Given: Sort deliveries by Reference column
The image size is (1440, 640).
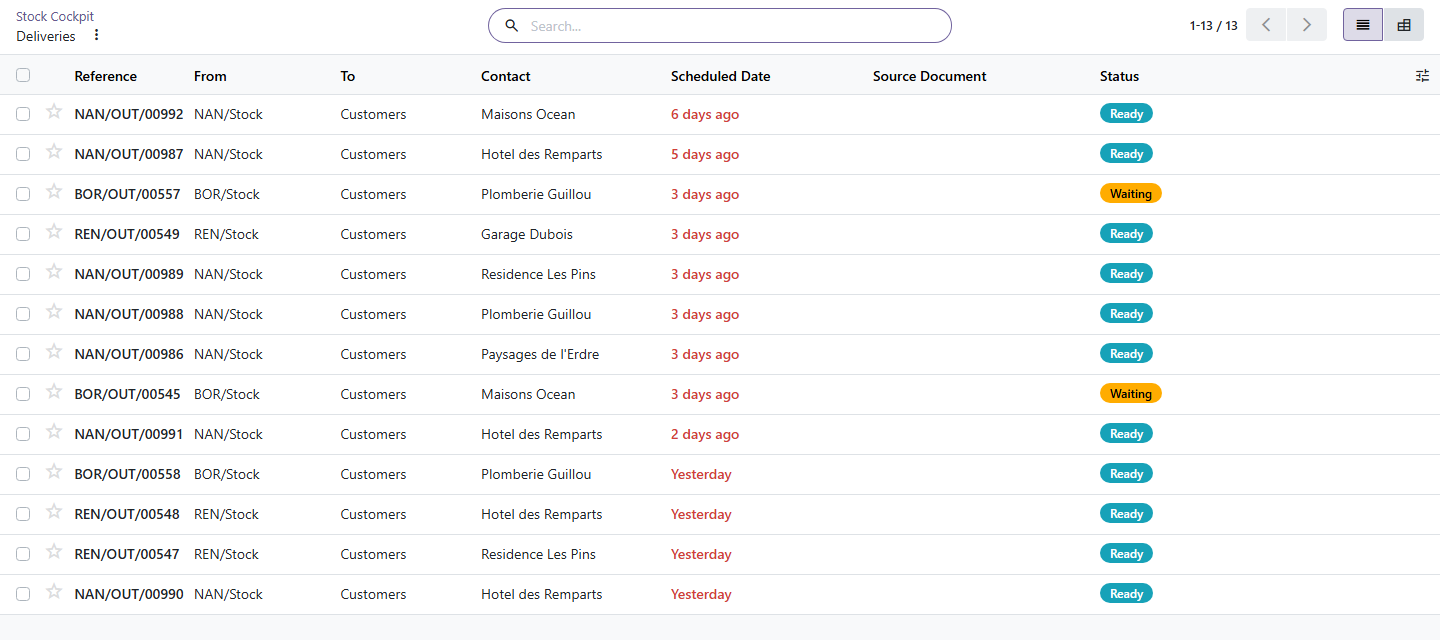Looking at the screenshot, I should (105, 76).
